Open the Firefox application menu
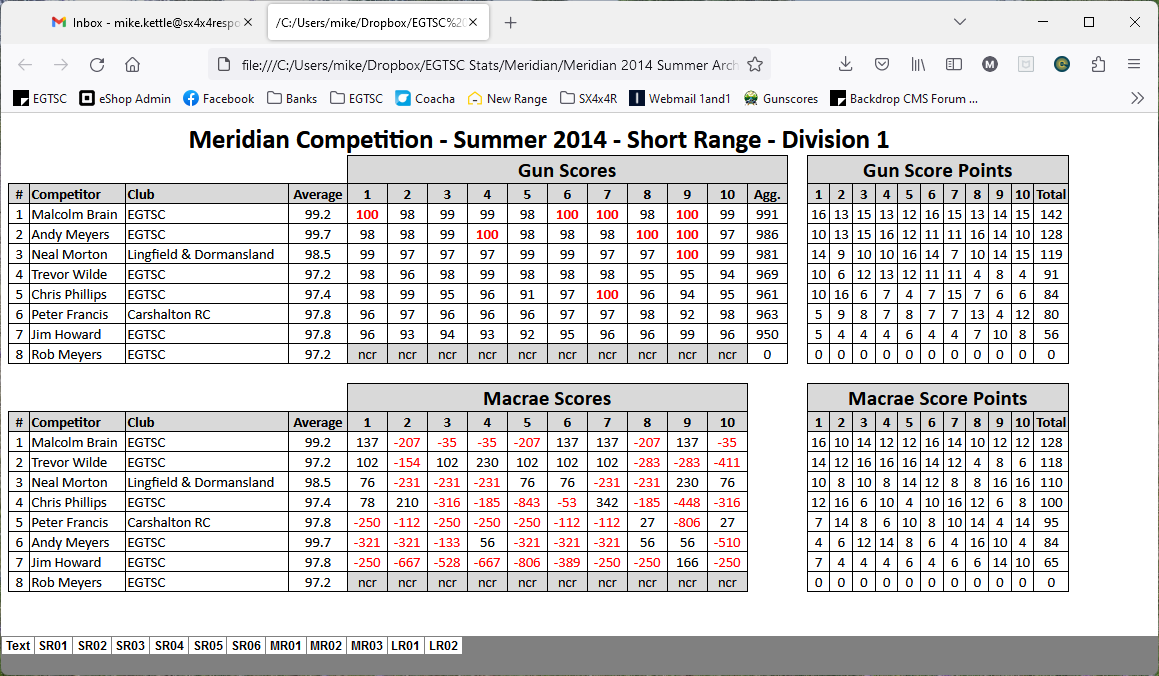 [x=1134, y=65]
